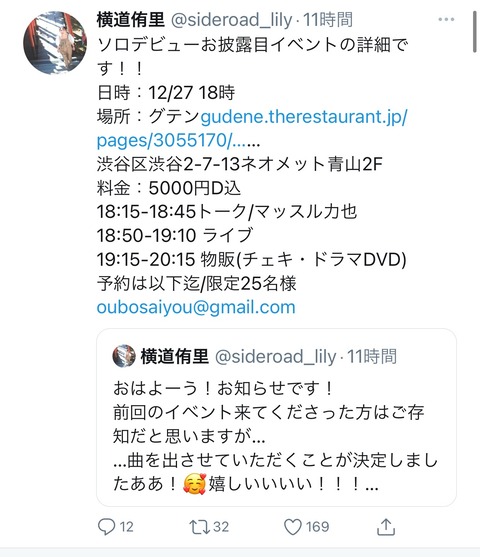View the 12 replies count

(126, 527)
